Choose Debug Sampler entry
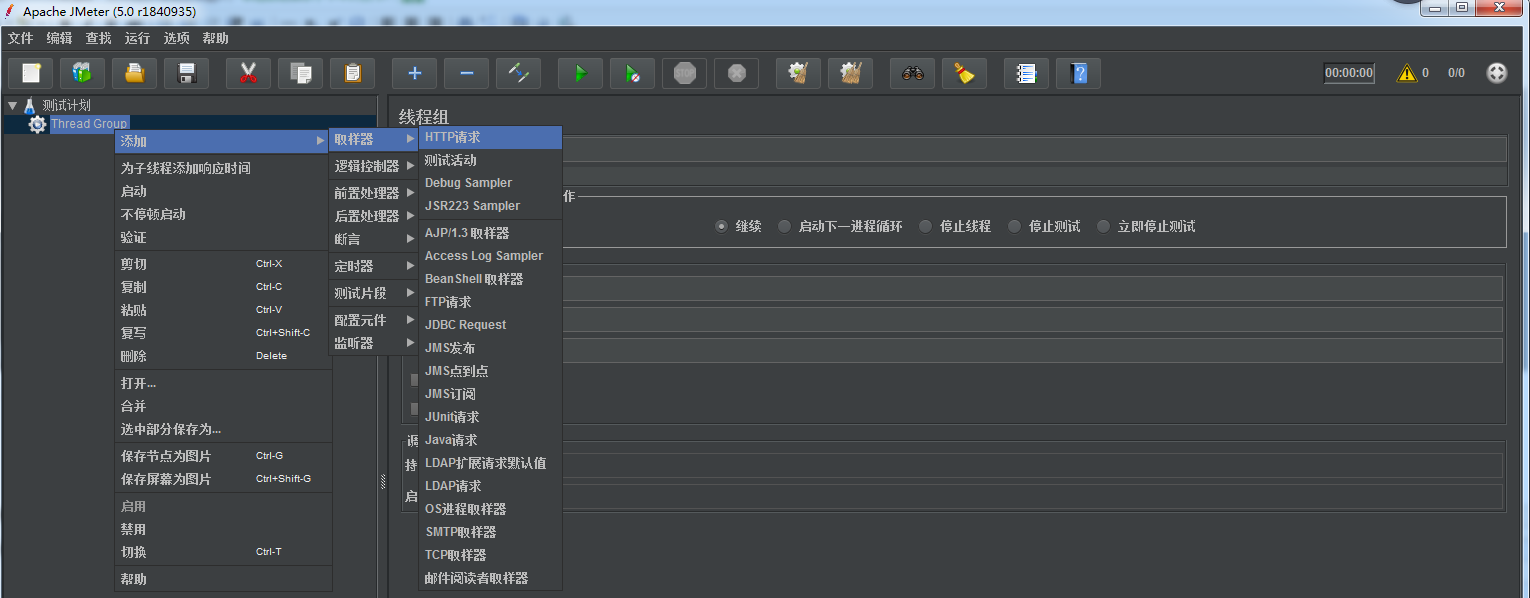The image size is (1530, 598). pos(490,183)
